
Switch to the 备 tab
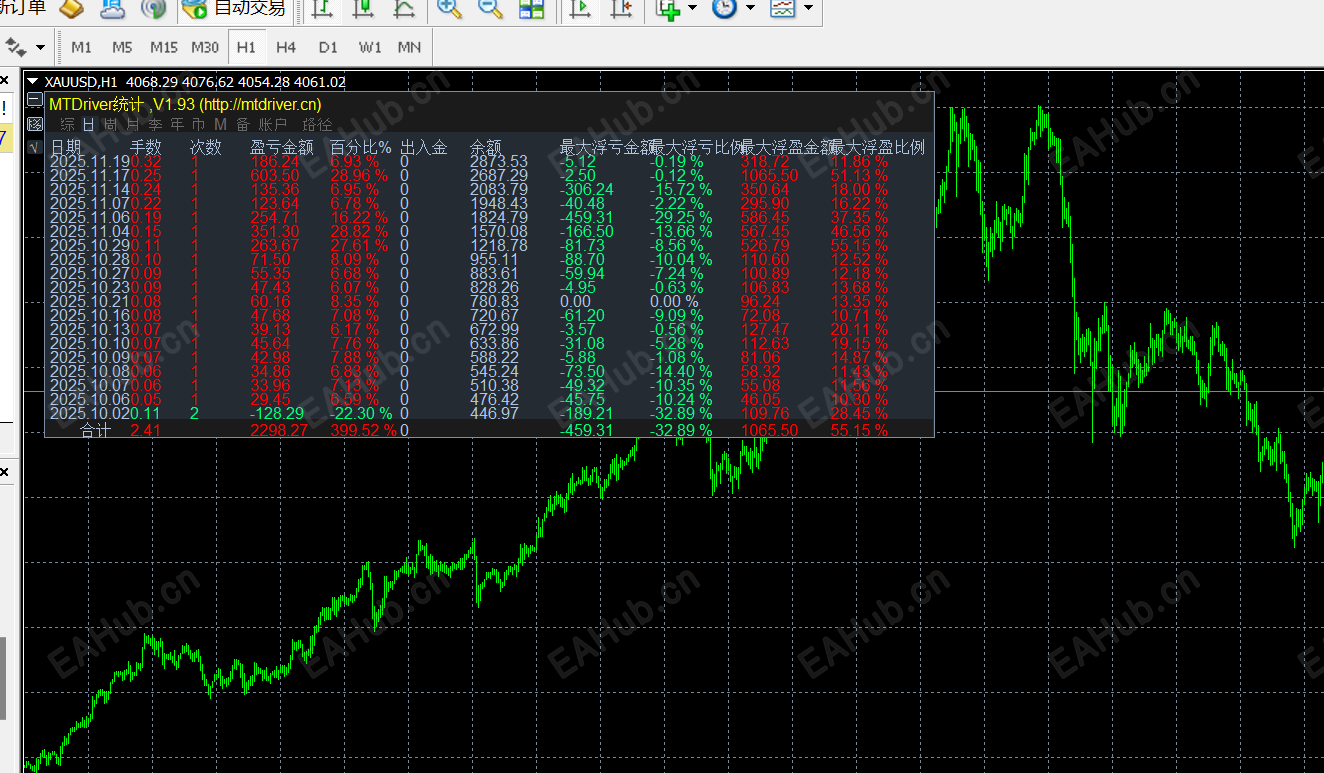(x=243, y=125)
